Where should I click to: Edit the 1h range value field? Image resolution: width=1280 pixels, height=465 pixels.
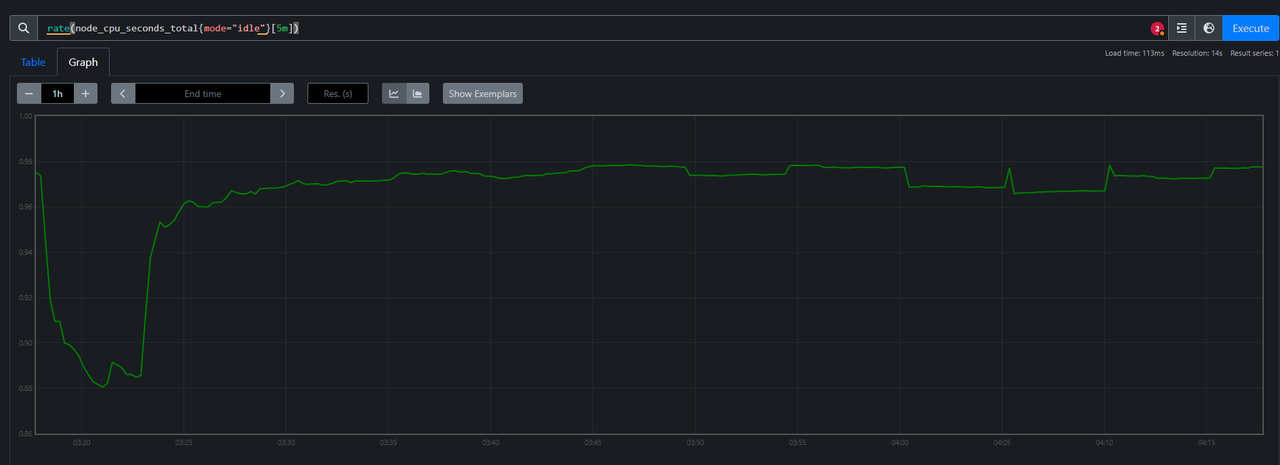coord(57,93)
